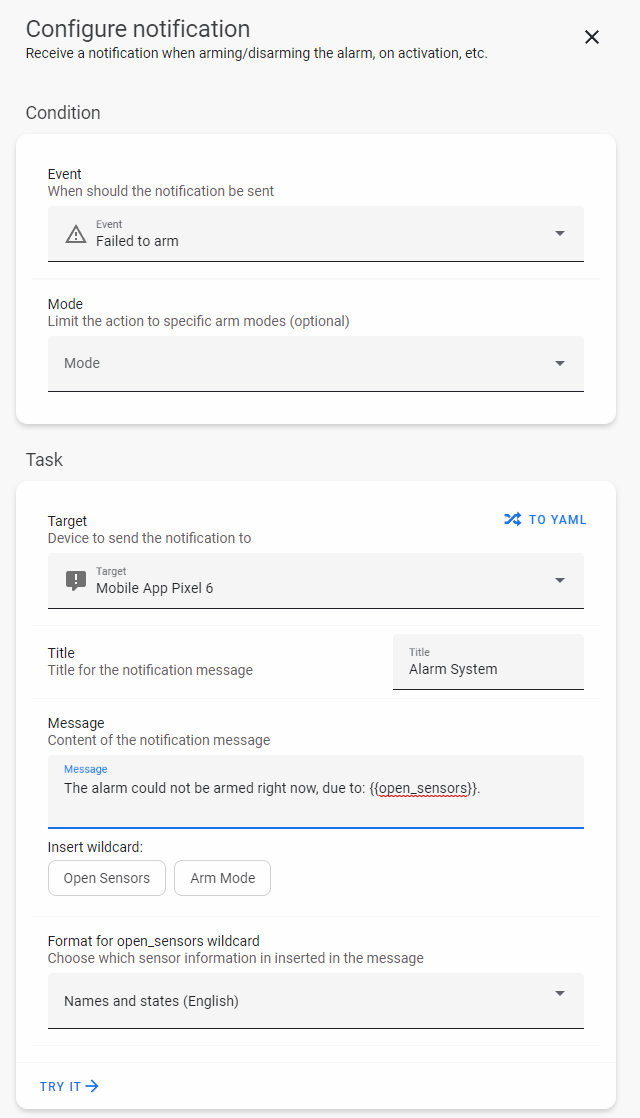Click the warning triangle icon beside Event
The height and width of the screenshot is (1118, 640).
tap(76, 234)
